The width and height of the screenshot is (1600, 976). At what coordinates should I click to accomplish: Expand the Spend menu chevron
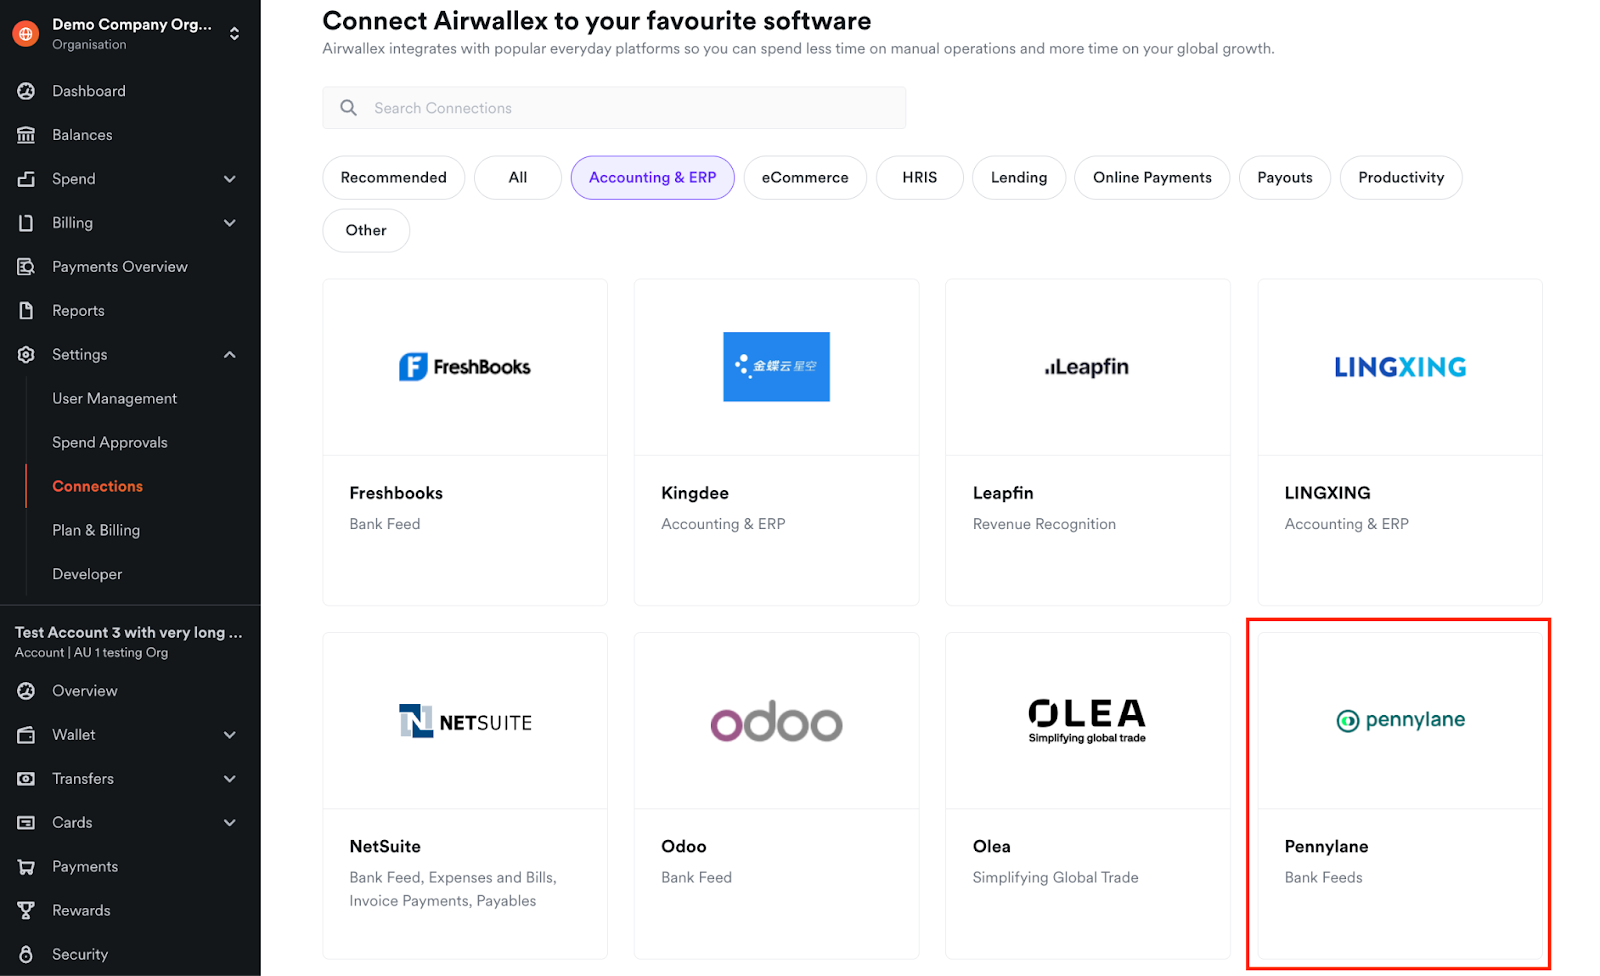[230, 179]
